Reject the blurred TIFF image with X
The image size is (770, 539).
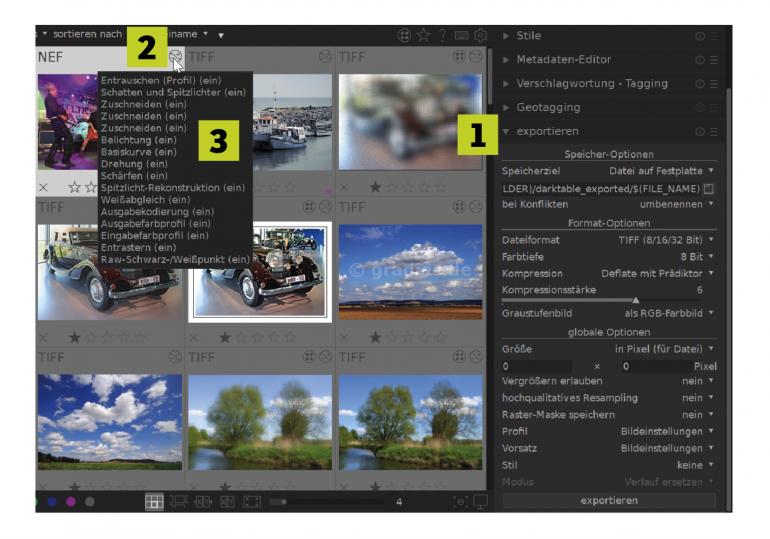[344, 187]
